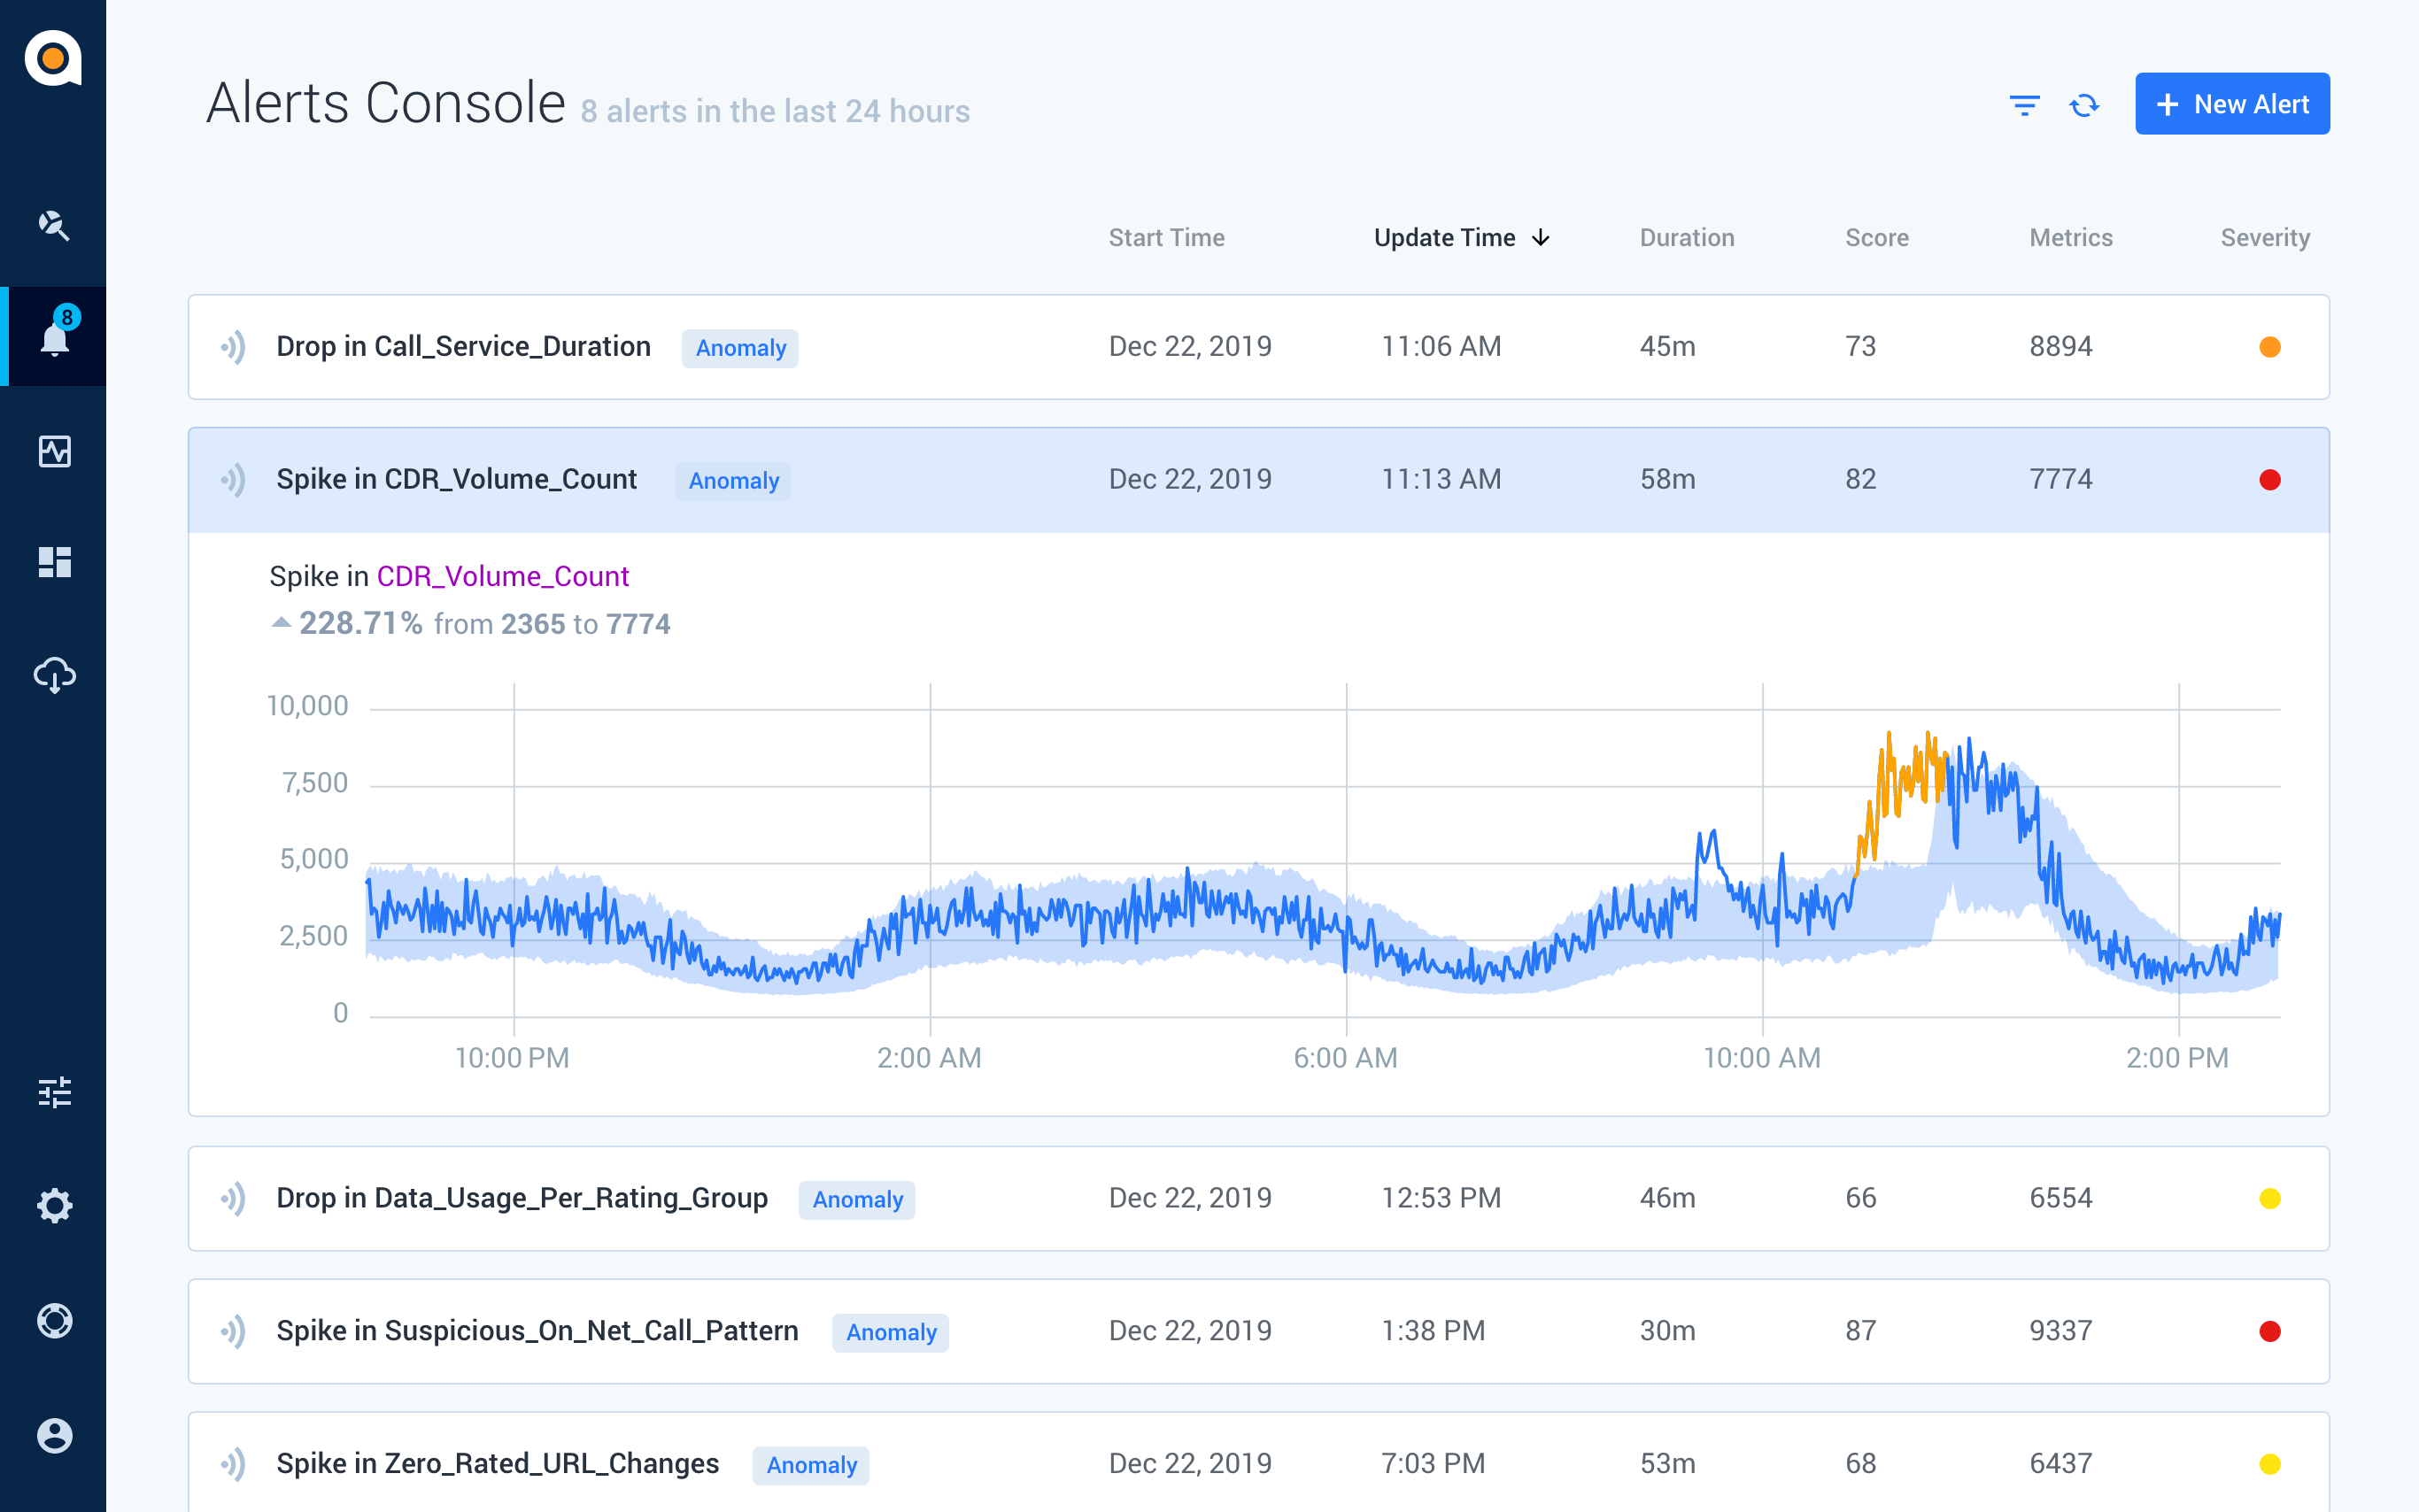Open the help lifebuoy icon in sidebar
Viewport: 2419px width, 1512px height.
click(54, 1321)
